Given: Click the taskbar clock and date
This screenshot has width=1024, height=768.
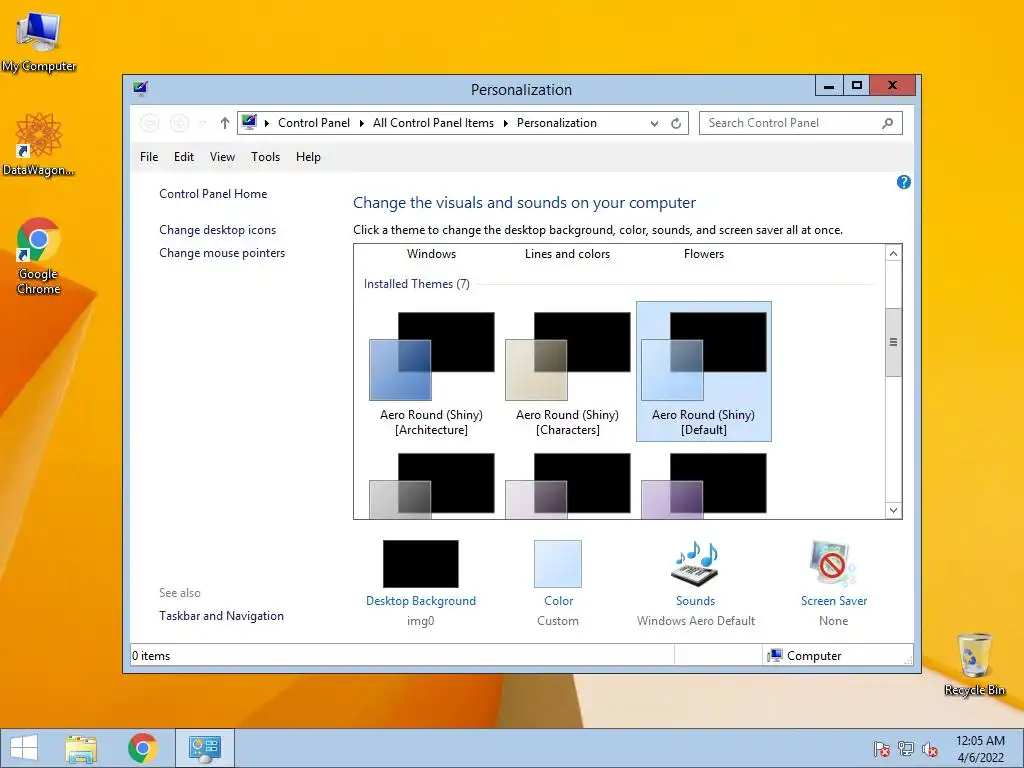Looking at the screenshot, I should (x=980, y=749).
